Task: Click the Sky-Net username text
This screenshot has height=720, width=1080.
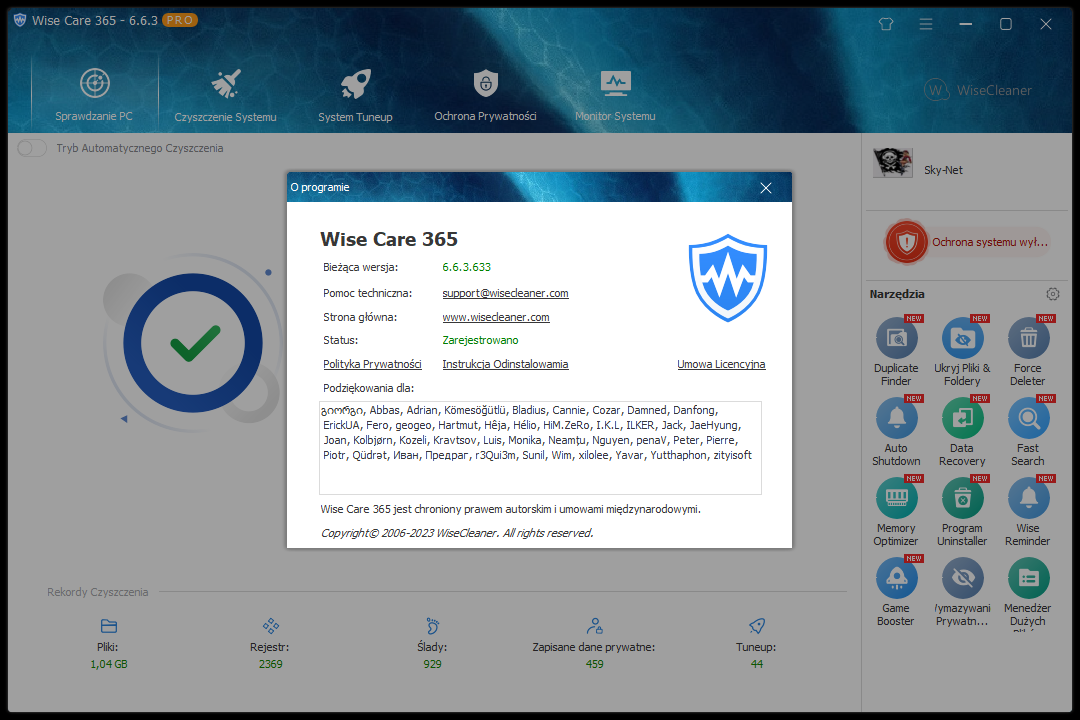Action: click(943, 170)
